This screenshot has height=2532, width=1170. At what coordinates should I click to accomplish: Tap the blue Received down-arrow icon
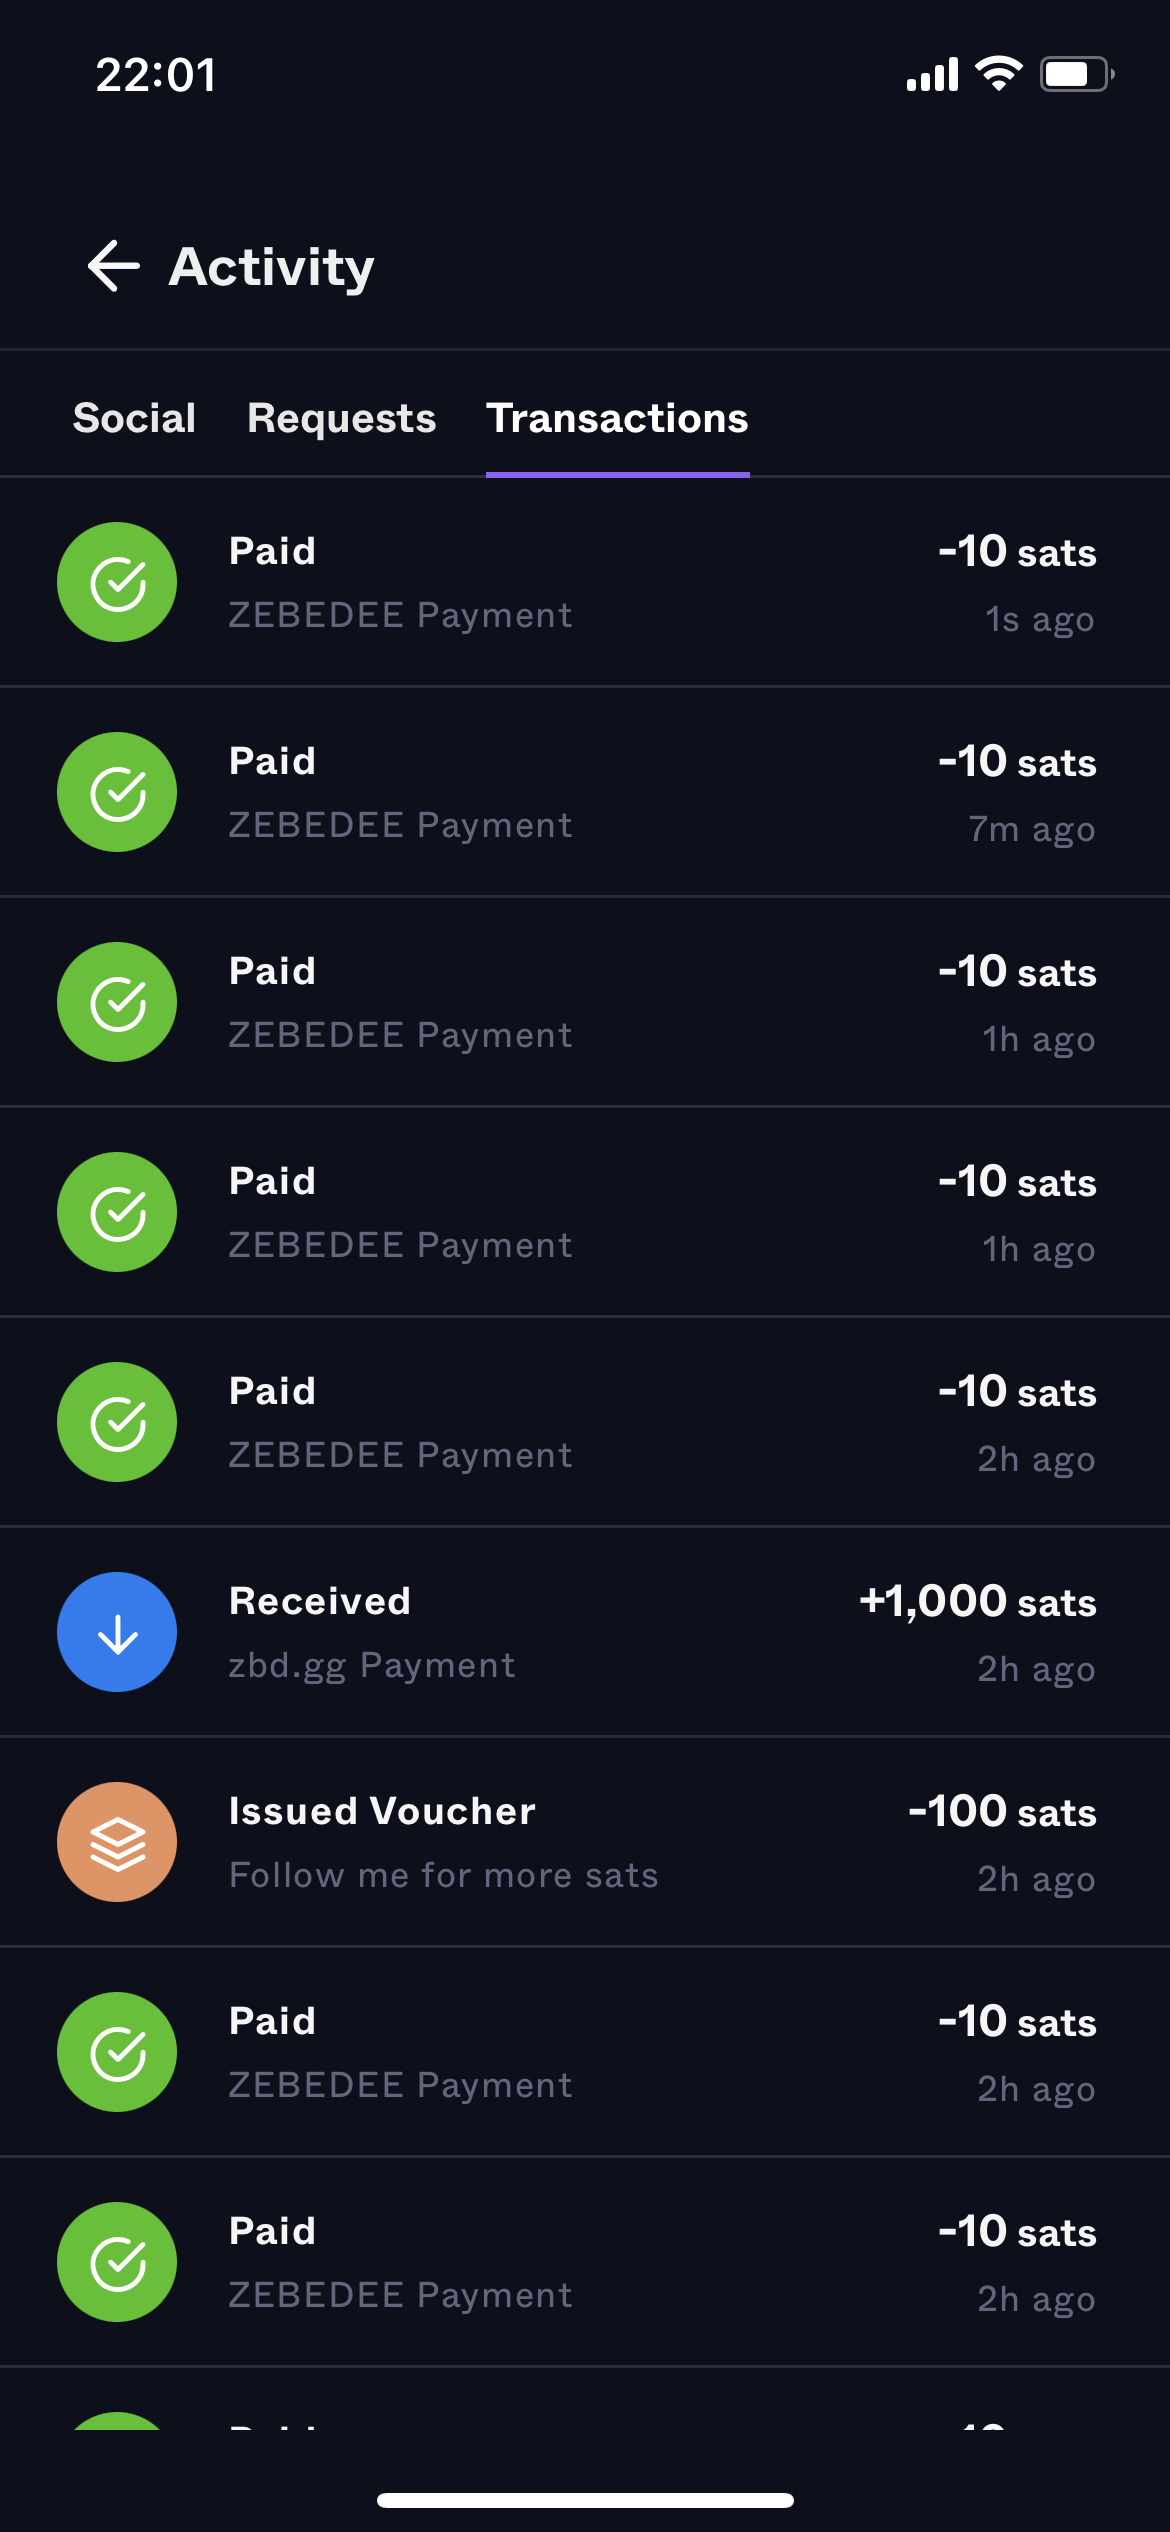click(x=117, y=1632)
